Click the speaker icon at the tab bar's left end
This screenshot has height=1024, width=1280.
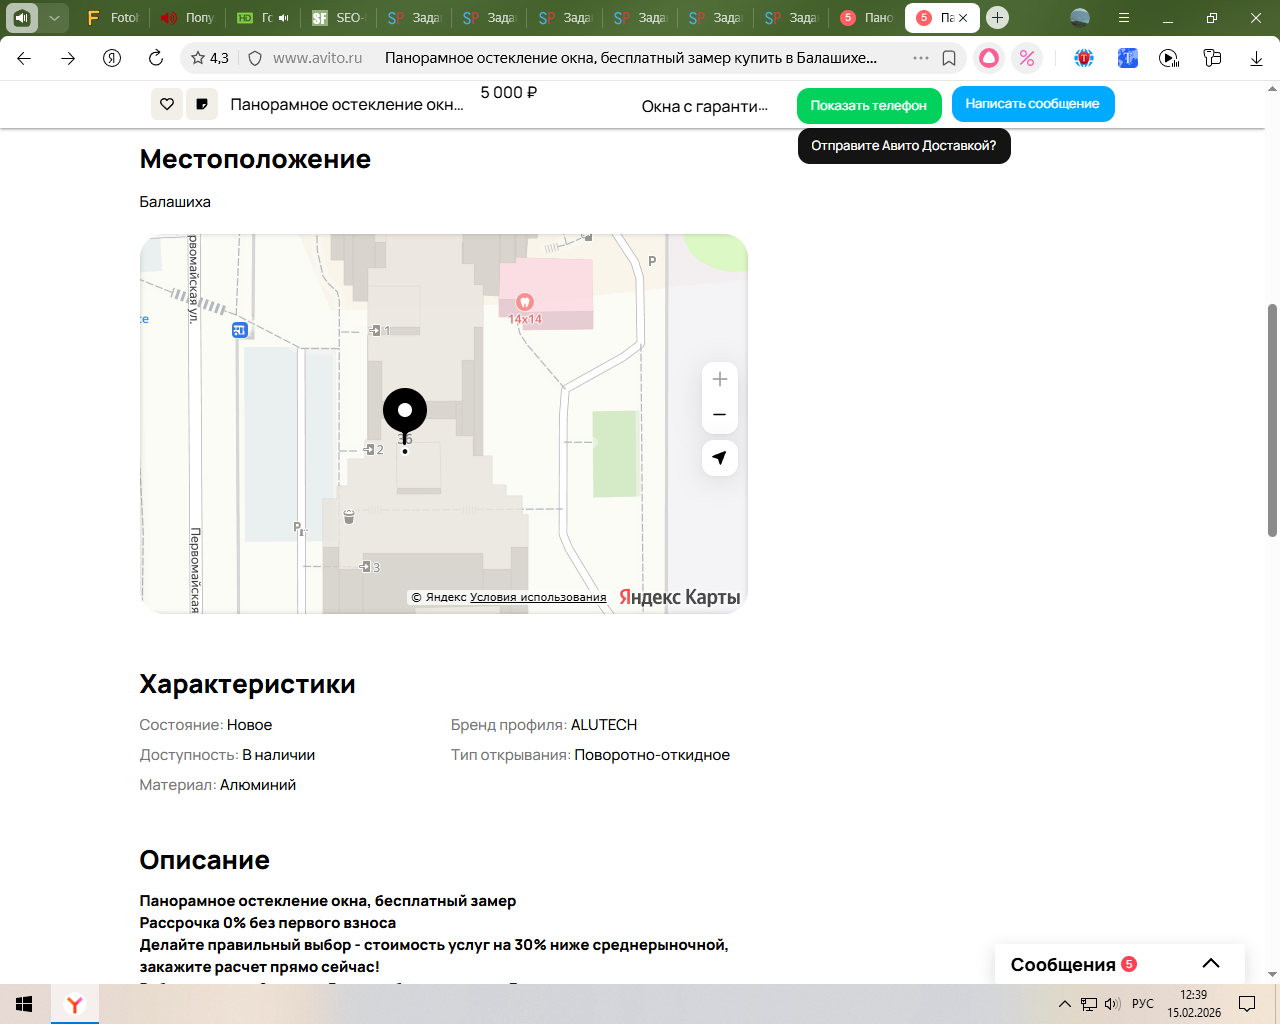point(22,18)
